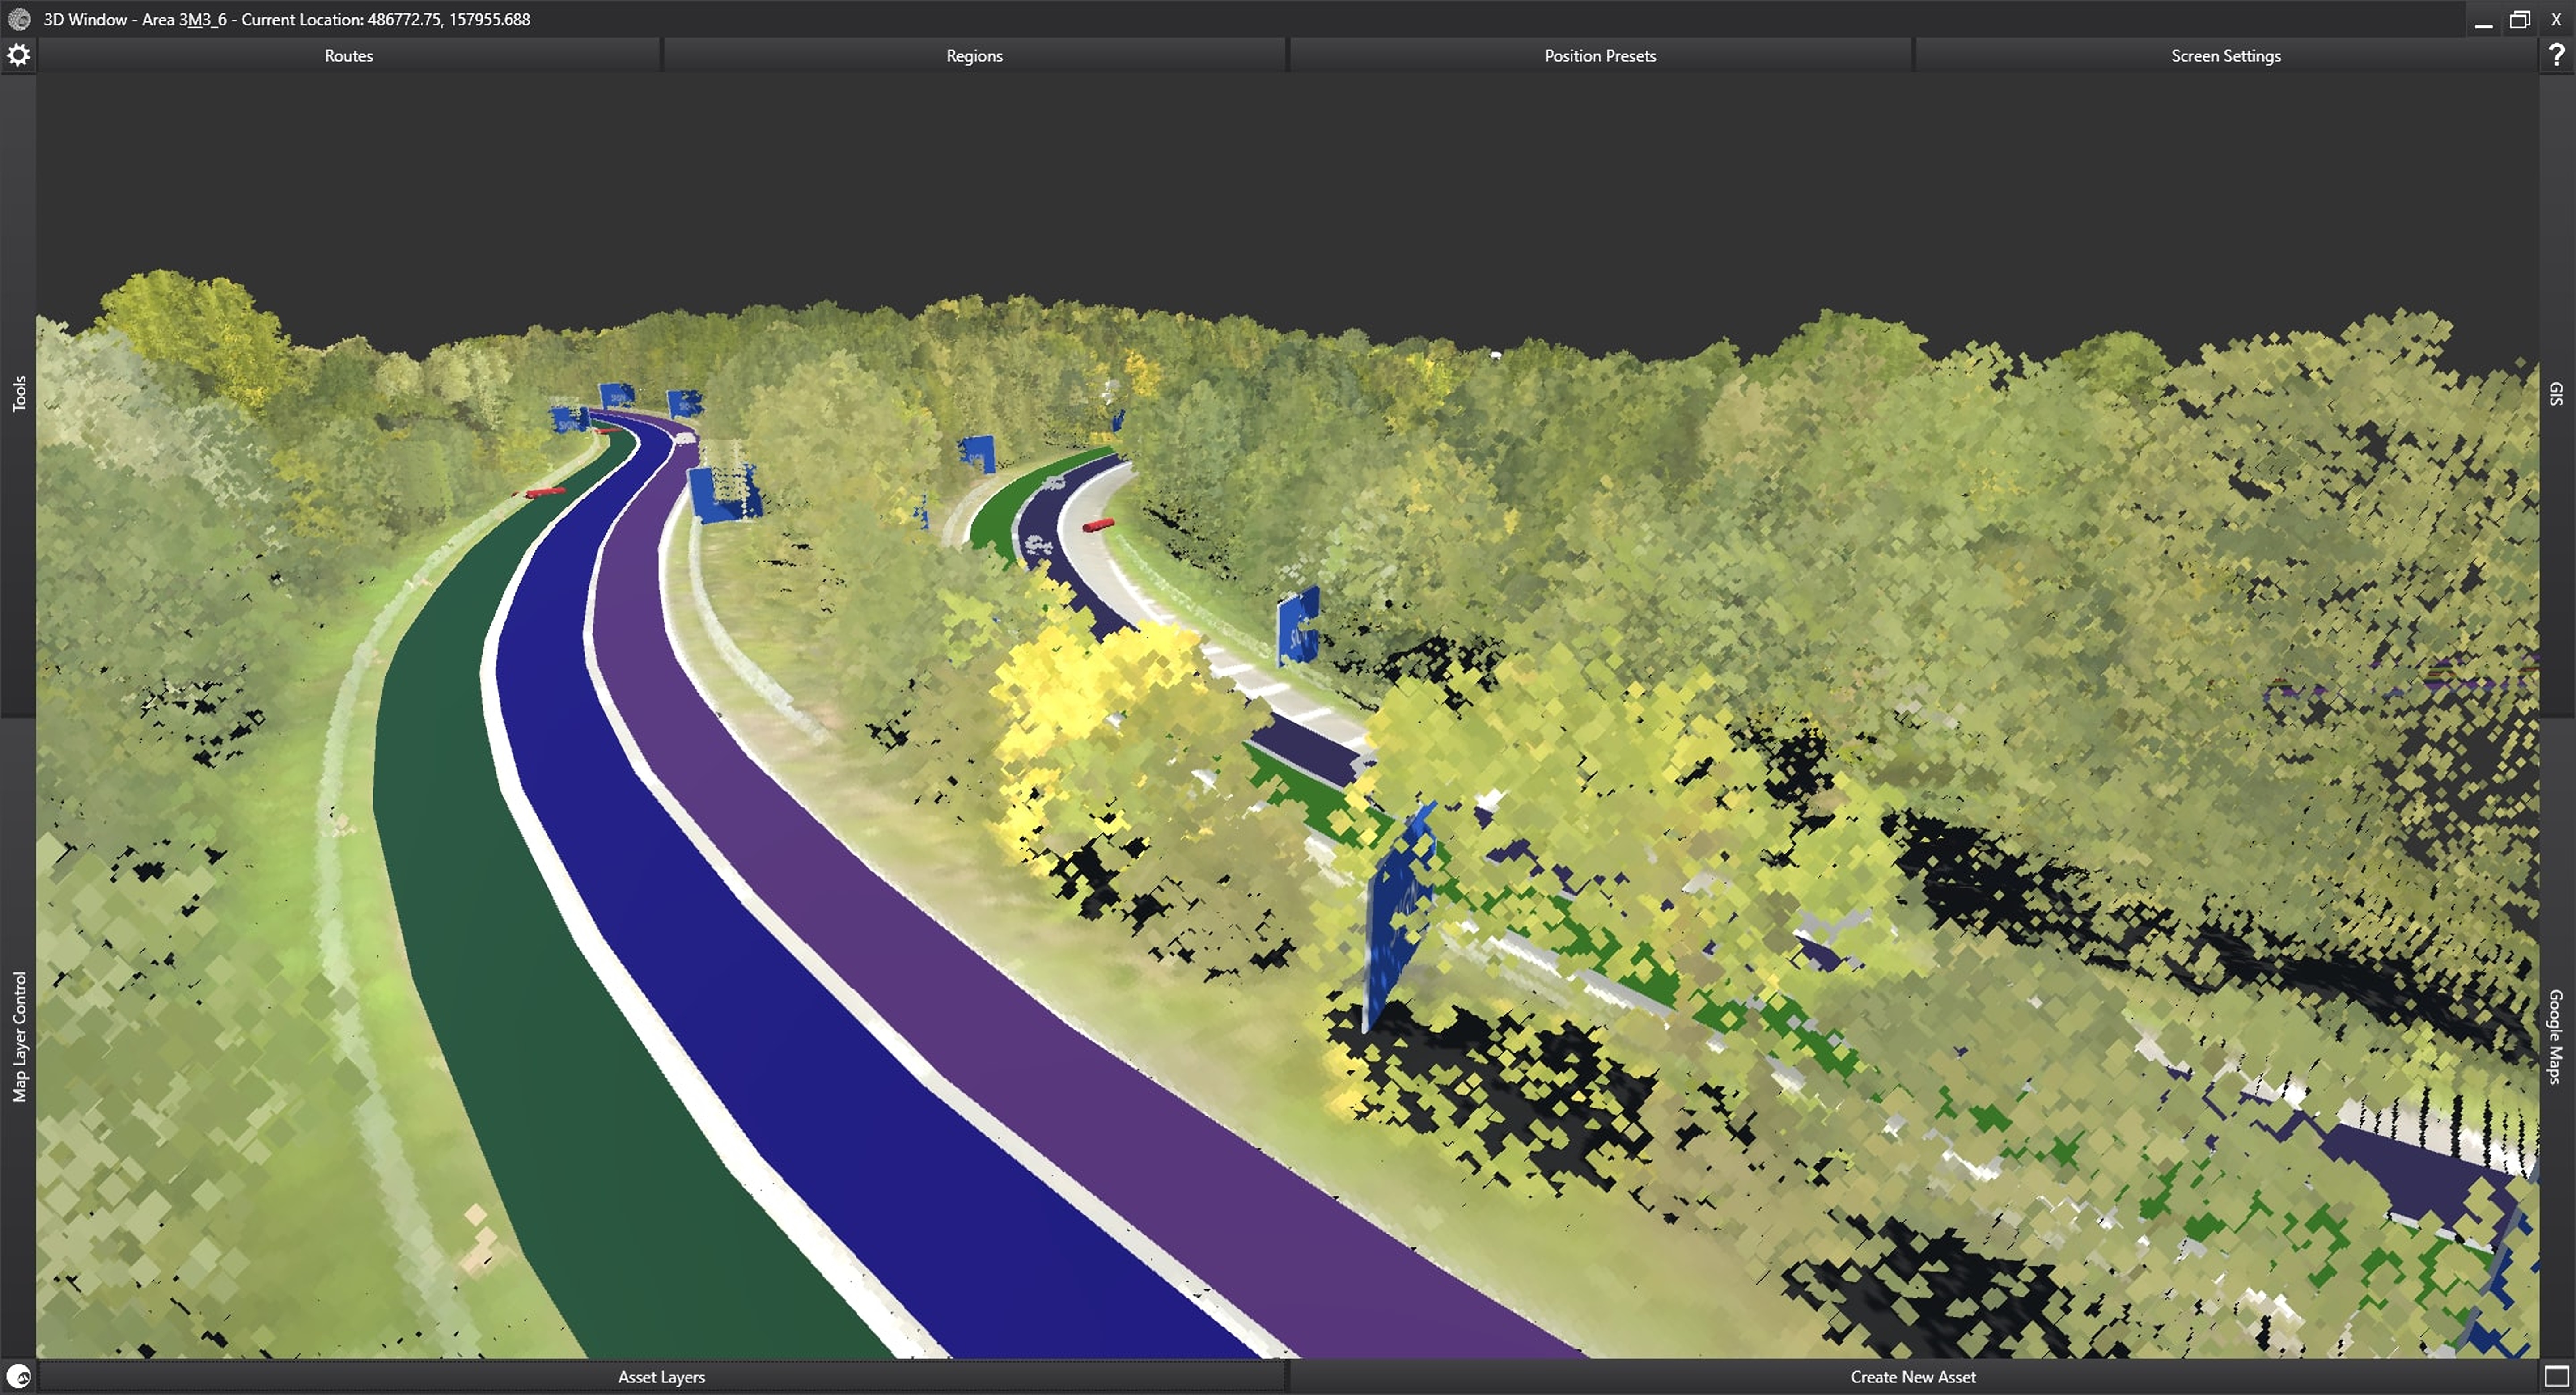The width and height of the screenshot is (2576, 1395).
Task: Open the settings gear icon
Action: point(18,55)
